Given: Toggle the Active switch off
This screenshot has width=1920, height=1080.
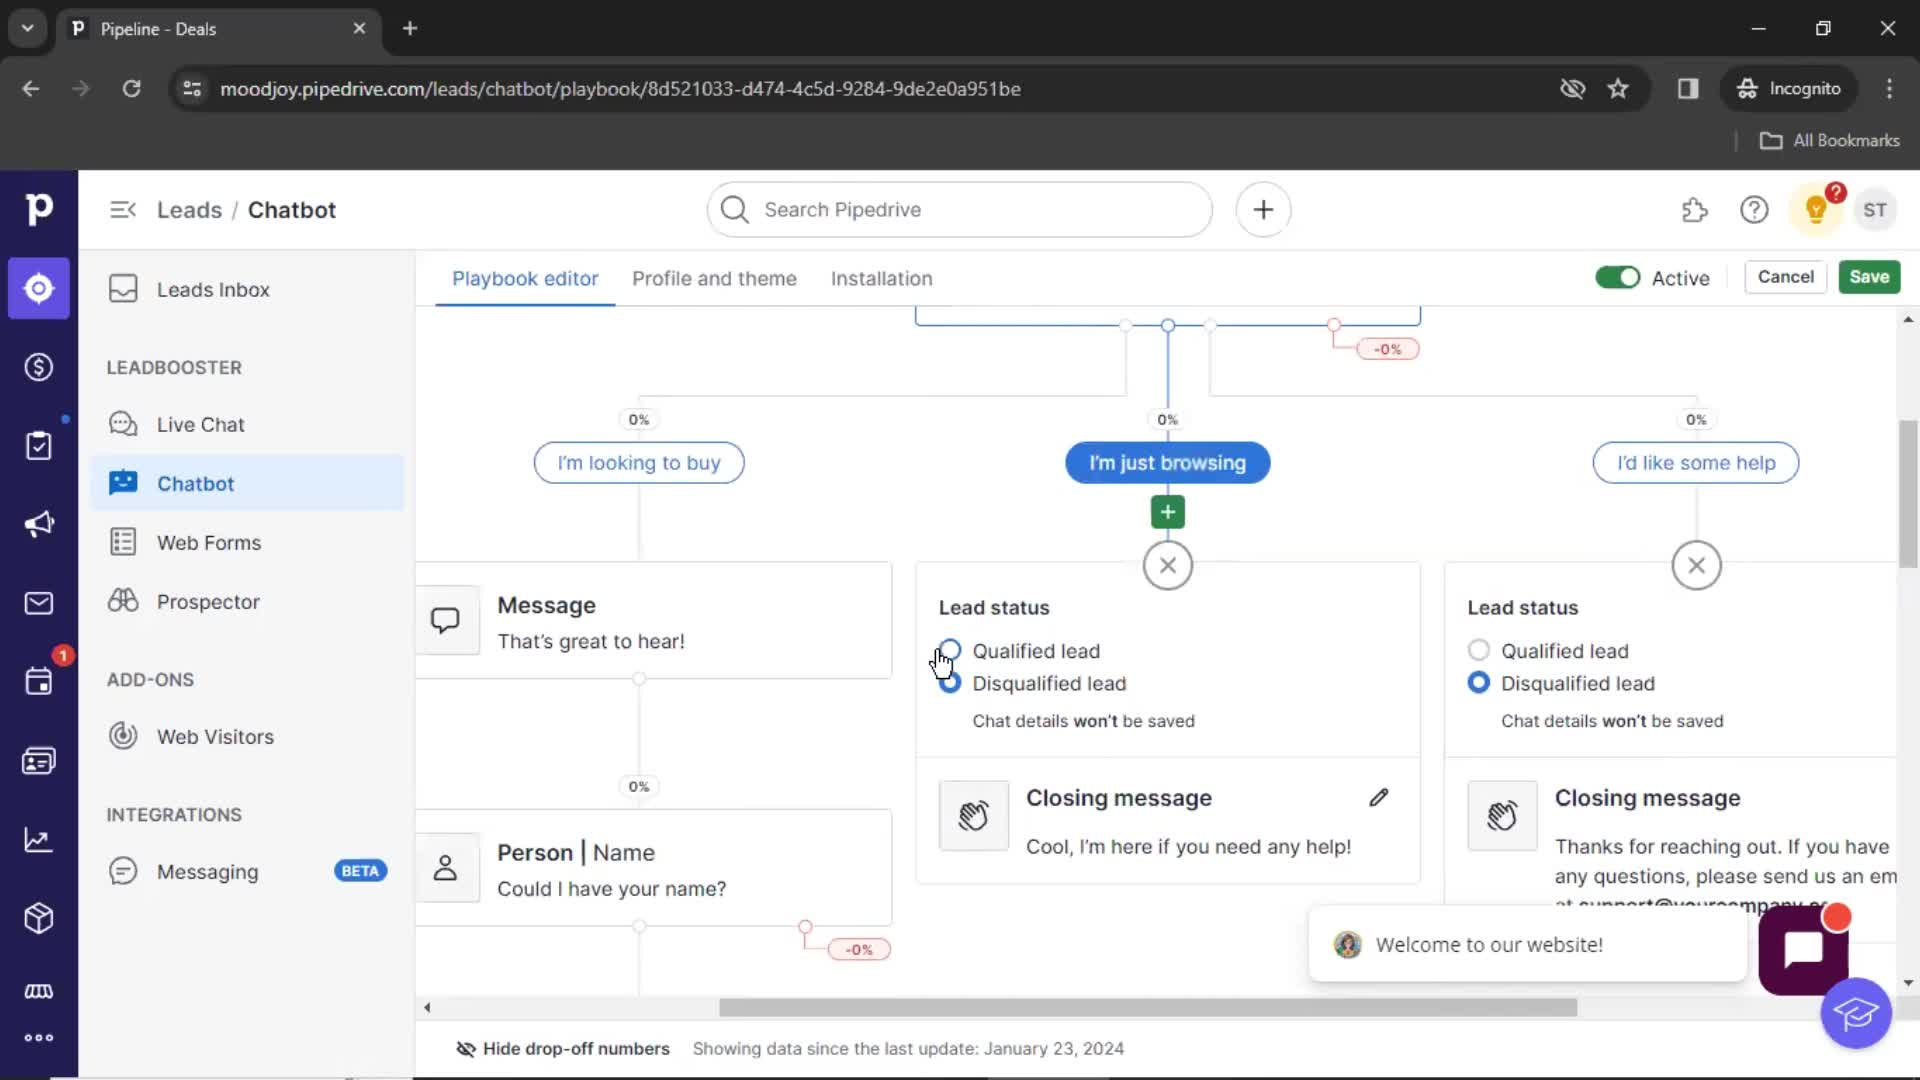Looking at the screenshot, I should pyautogui.click(x=1617, y=277).
